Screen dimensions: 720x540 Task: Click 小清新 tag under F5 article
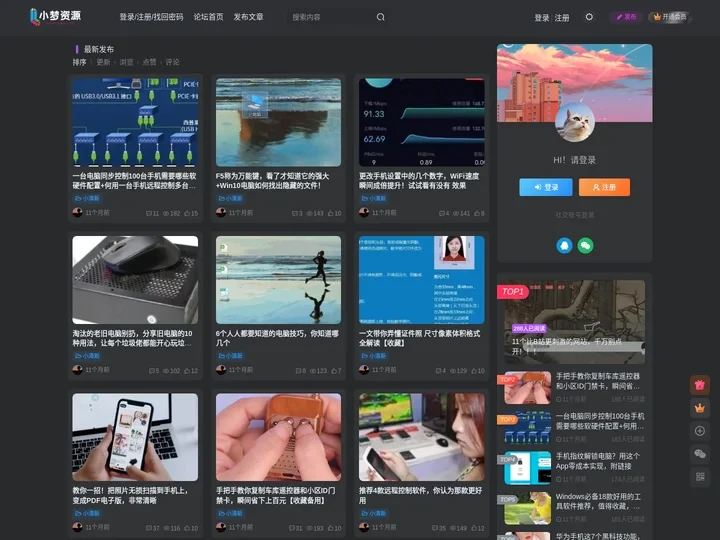click(x=231, y=198)
